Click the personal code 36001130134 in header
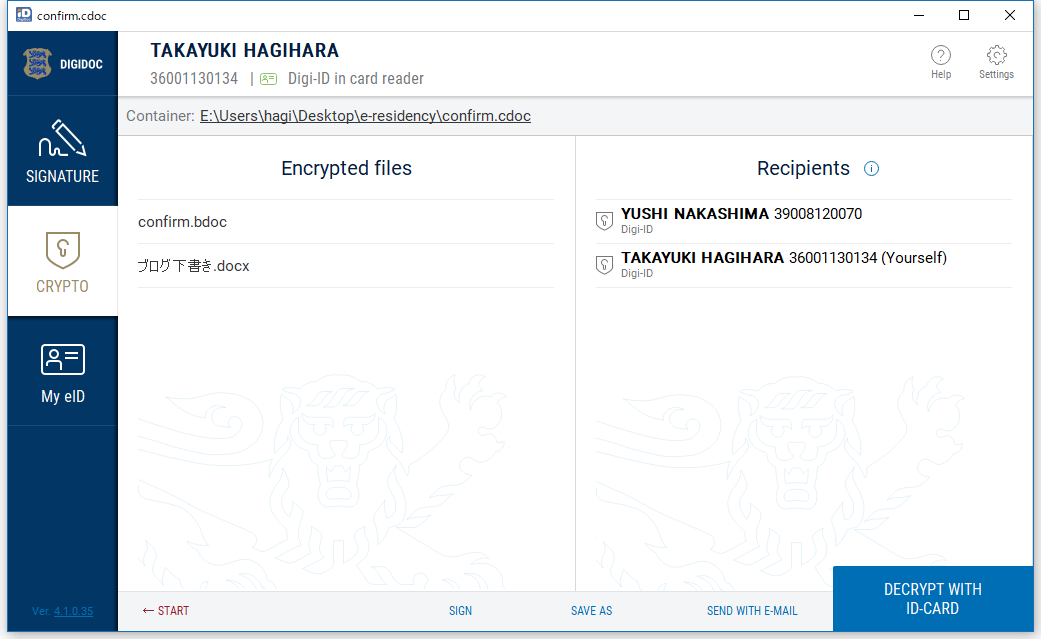Screen dimensions: 1041x639 [x=194, y=79]
